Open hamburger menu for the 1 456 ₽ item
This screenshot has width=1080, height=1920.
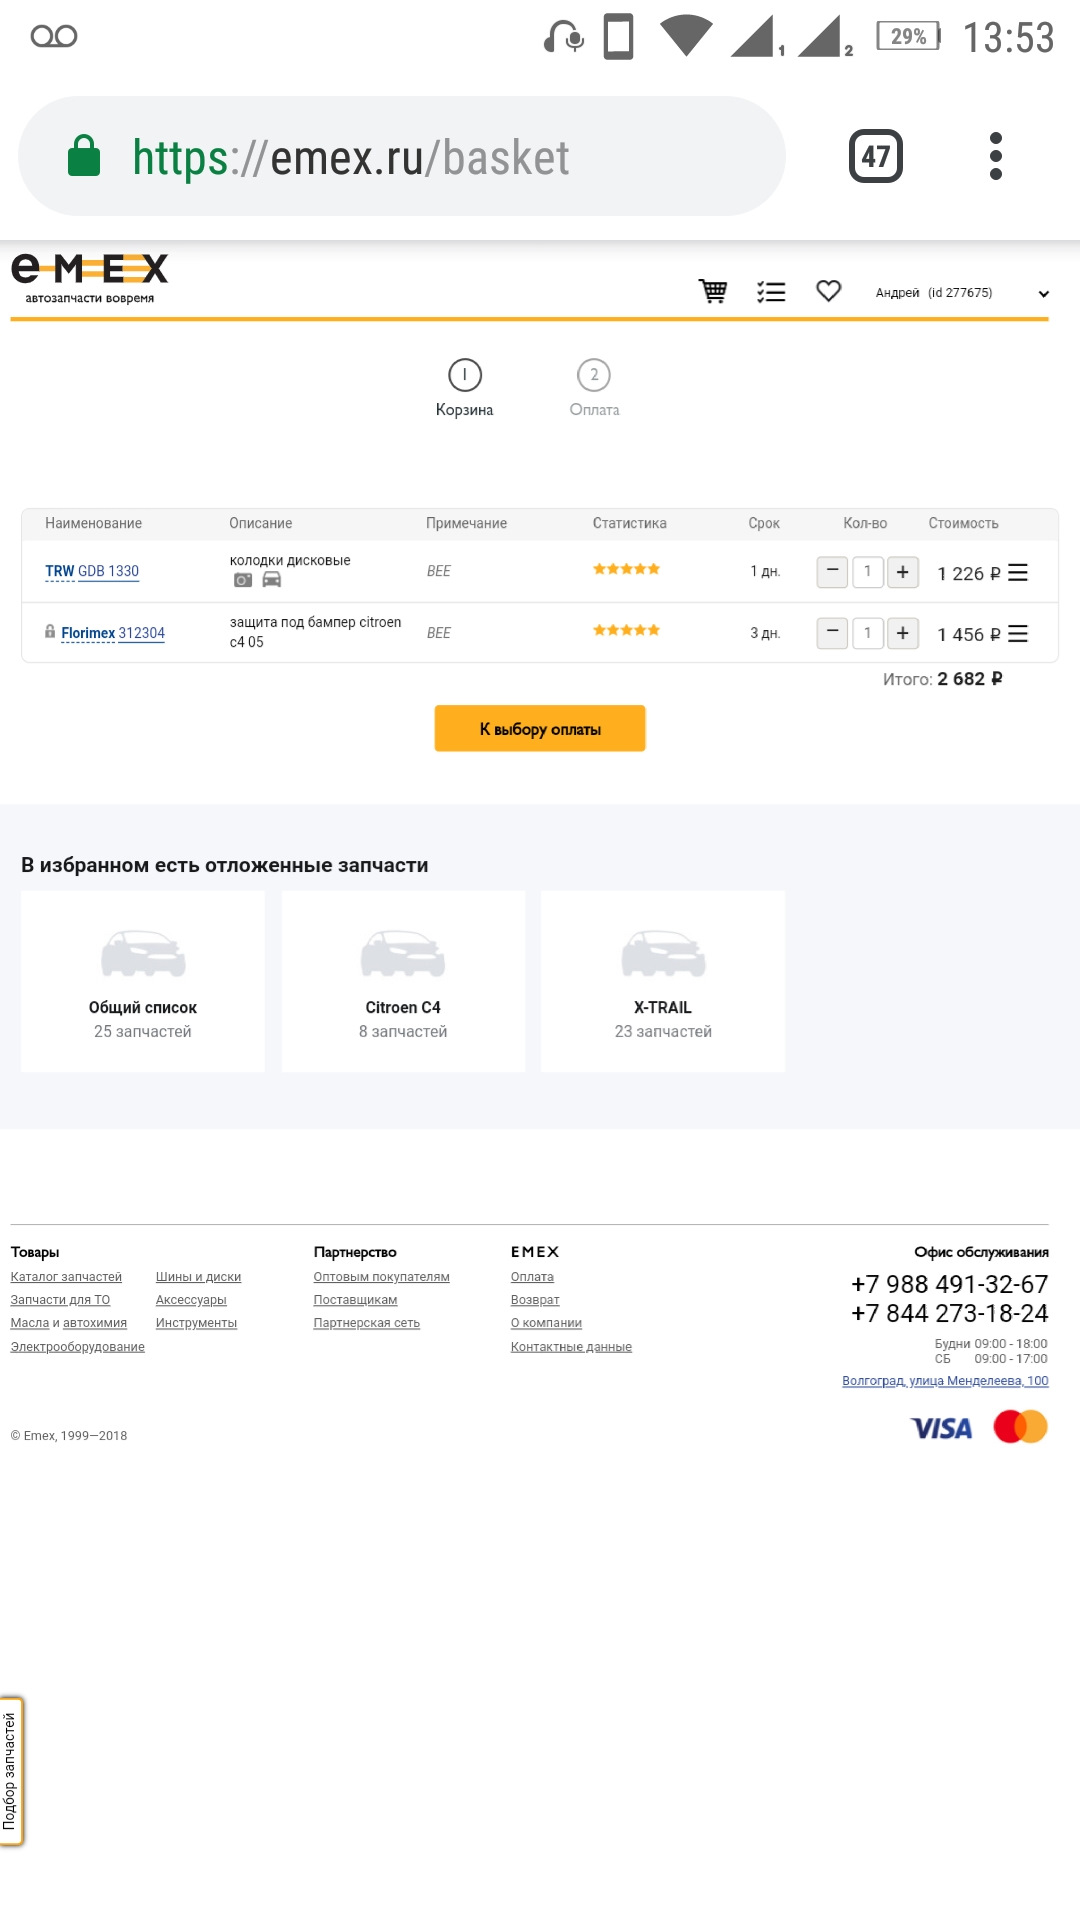point(1018,634)
